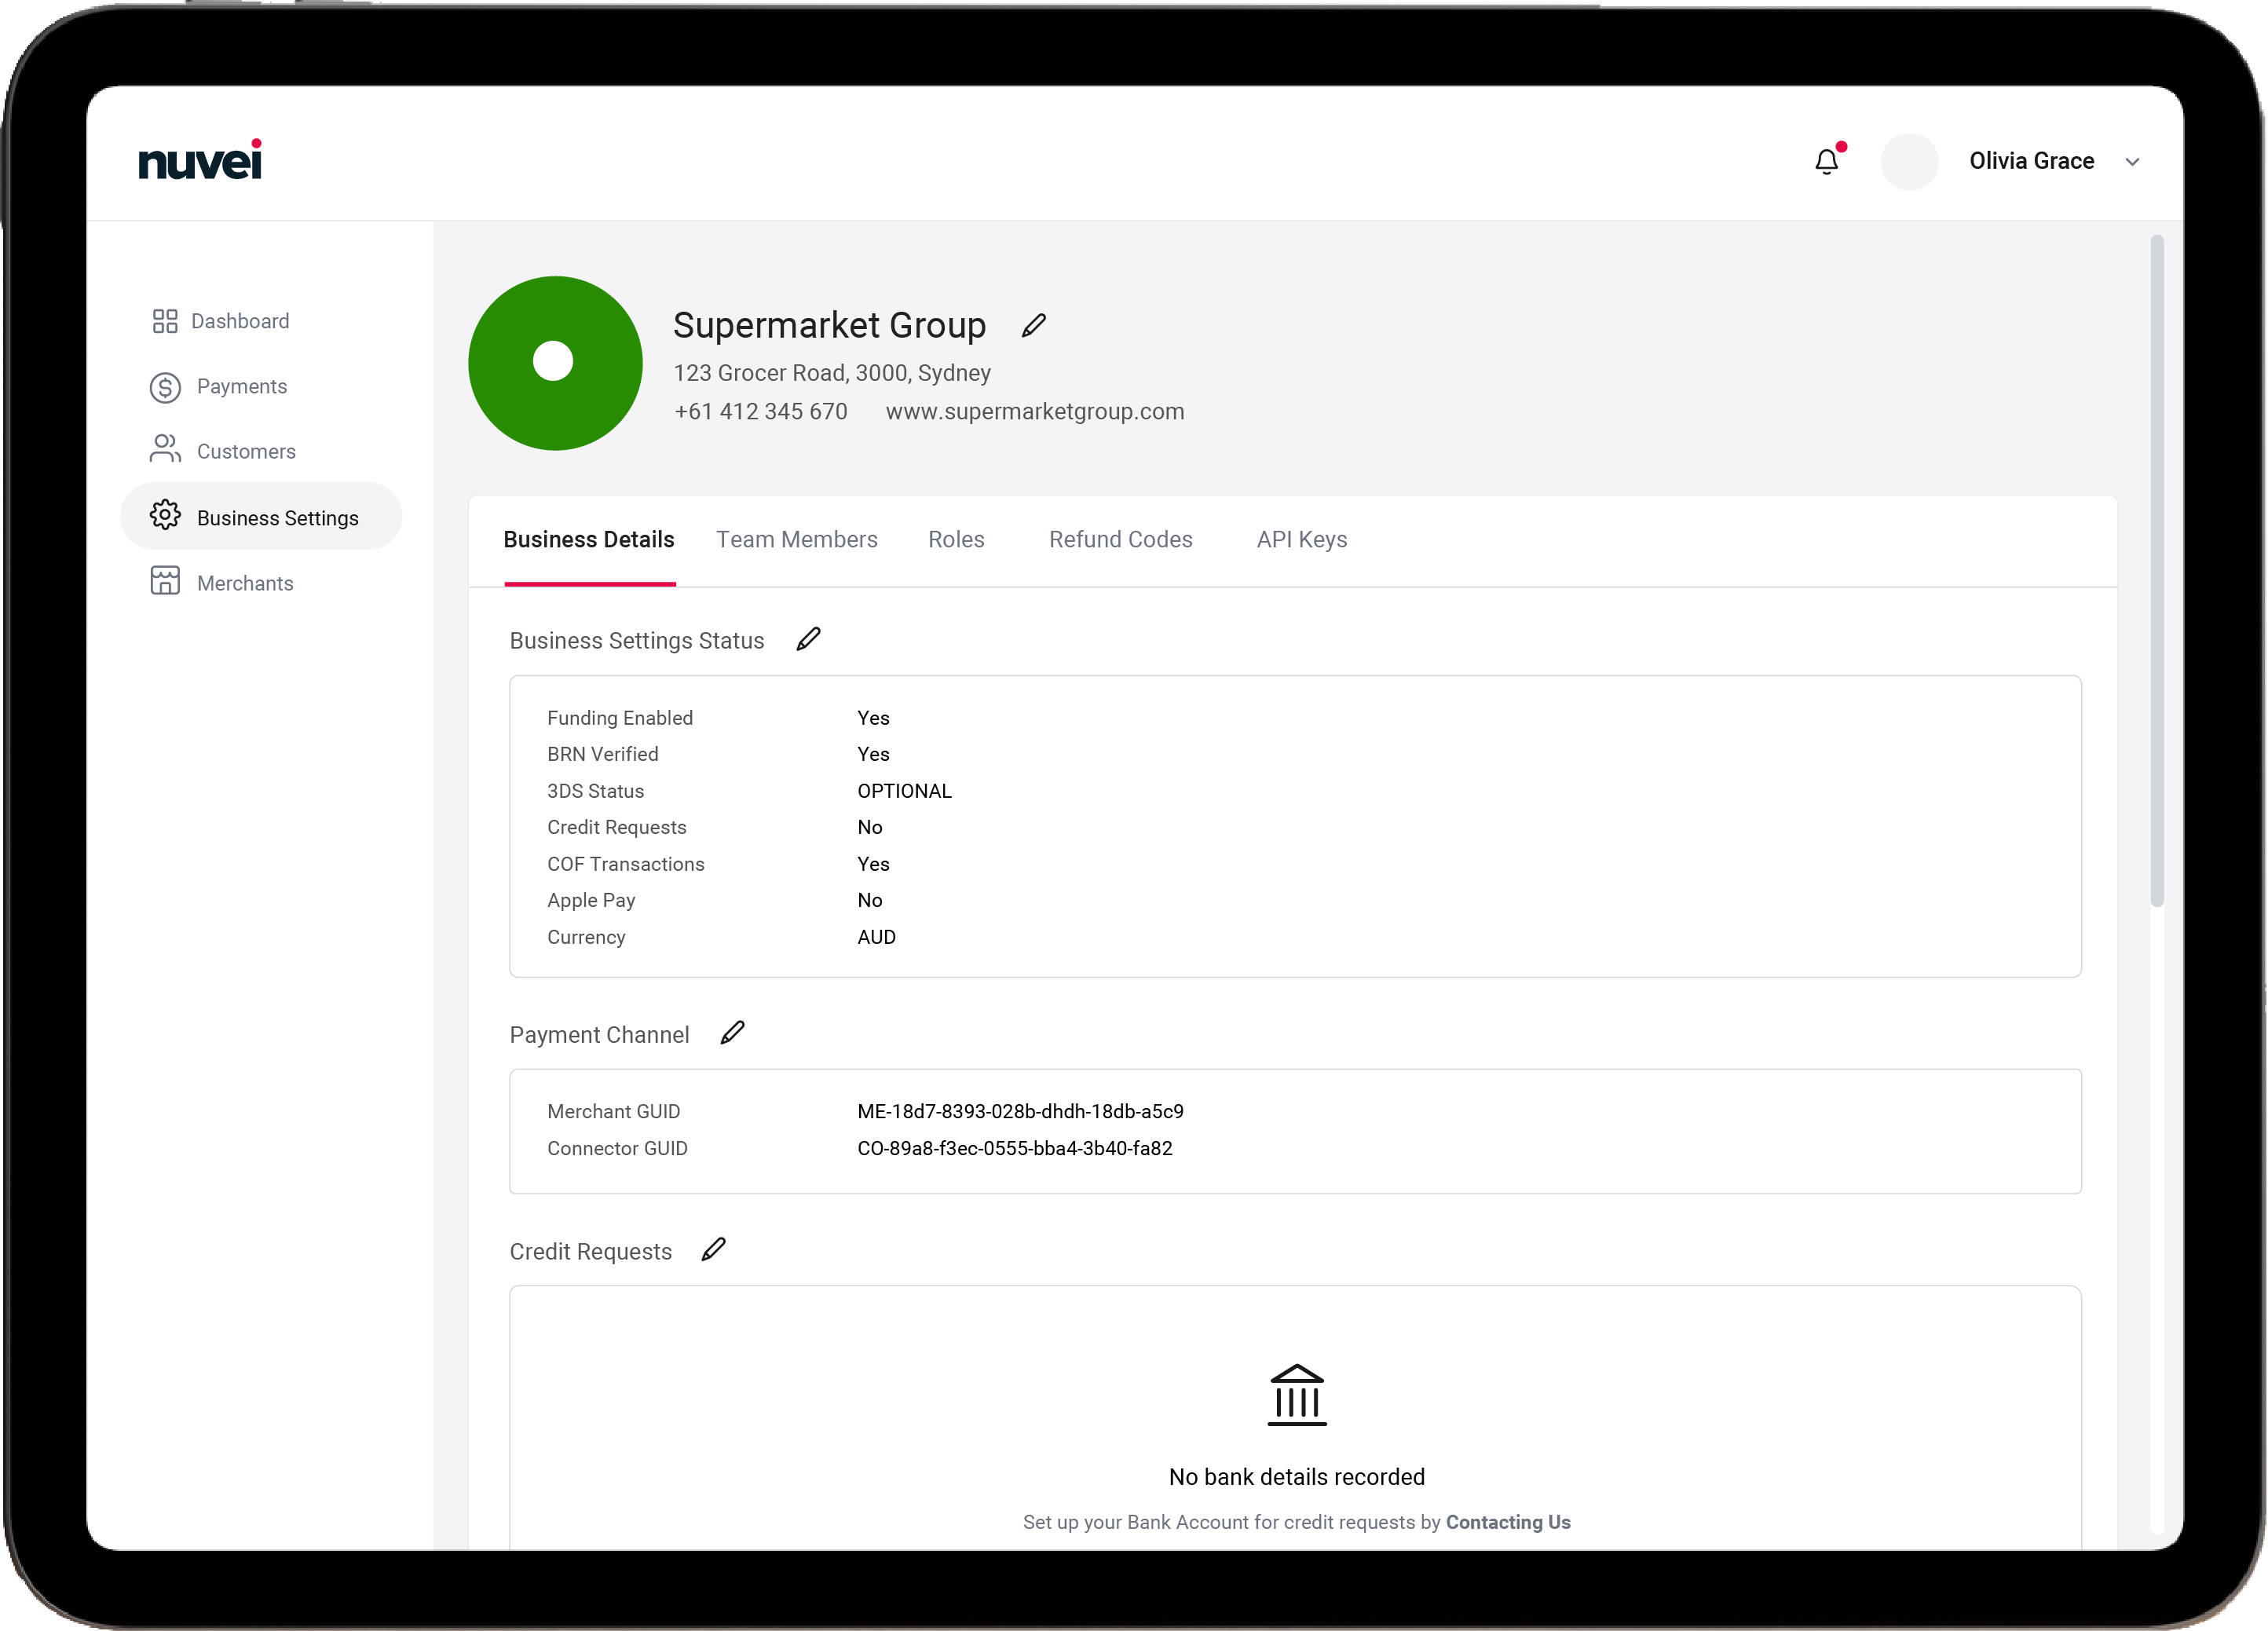2268x1631 pixels.
Task: Click Olivia Grace's profile avatar
Action: click(x=1909, y=161)
